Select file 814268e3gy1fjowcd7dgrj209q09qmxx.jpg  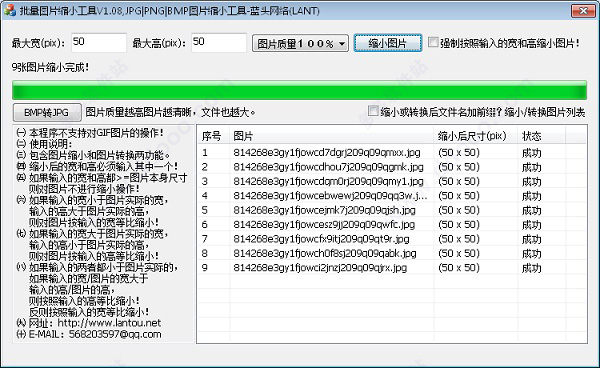[327, 153]
